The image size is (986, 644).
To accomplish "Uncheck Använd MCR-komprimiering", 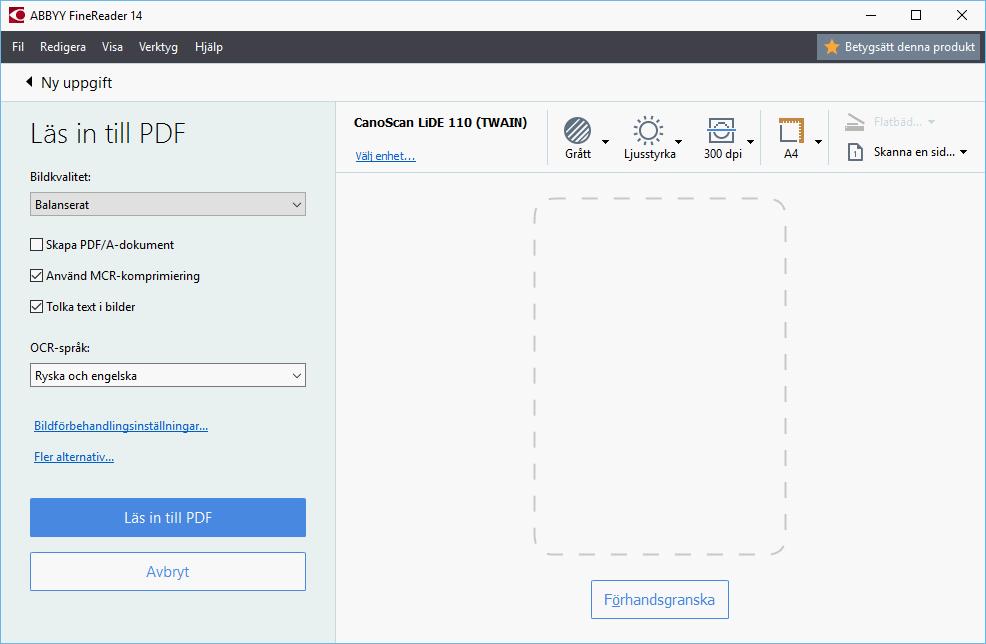I will (36, 275).
